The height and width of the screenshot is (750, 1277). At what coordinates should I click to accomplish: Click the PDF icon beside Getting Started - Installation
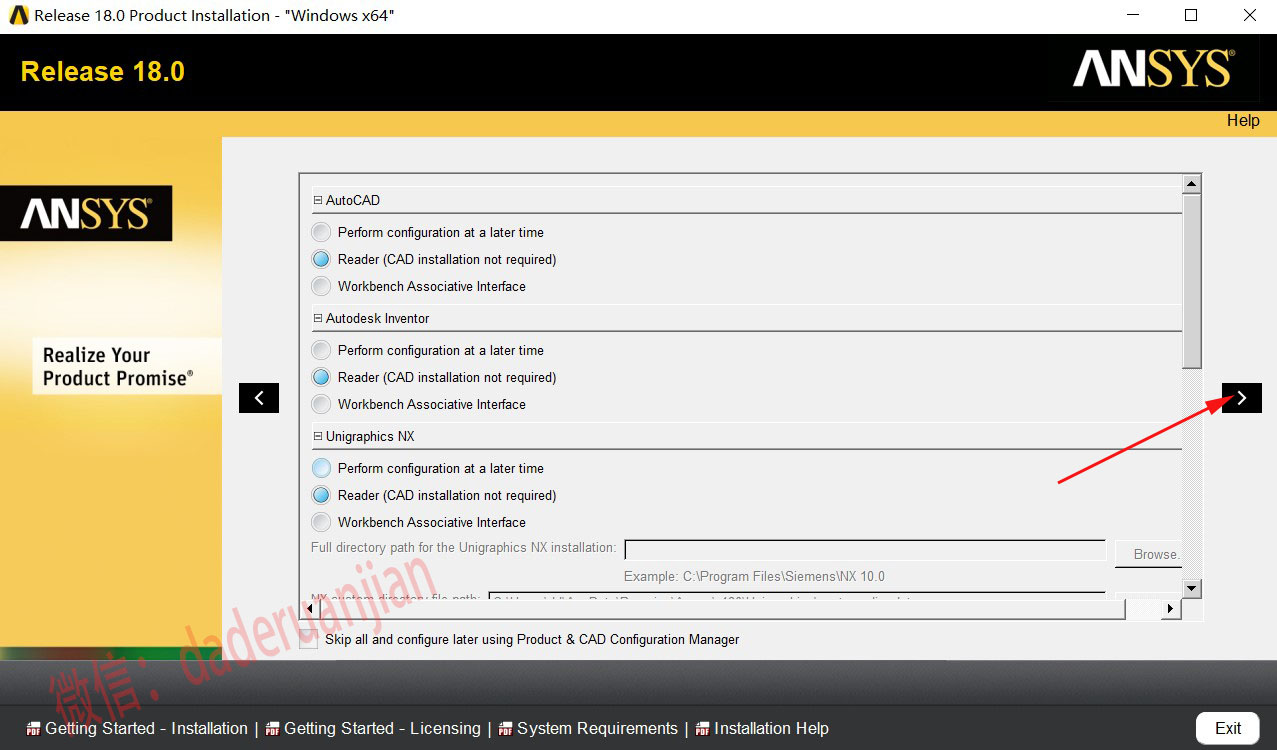(34, 729)
